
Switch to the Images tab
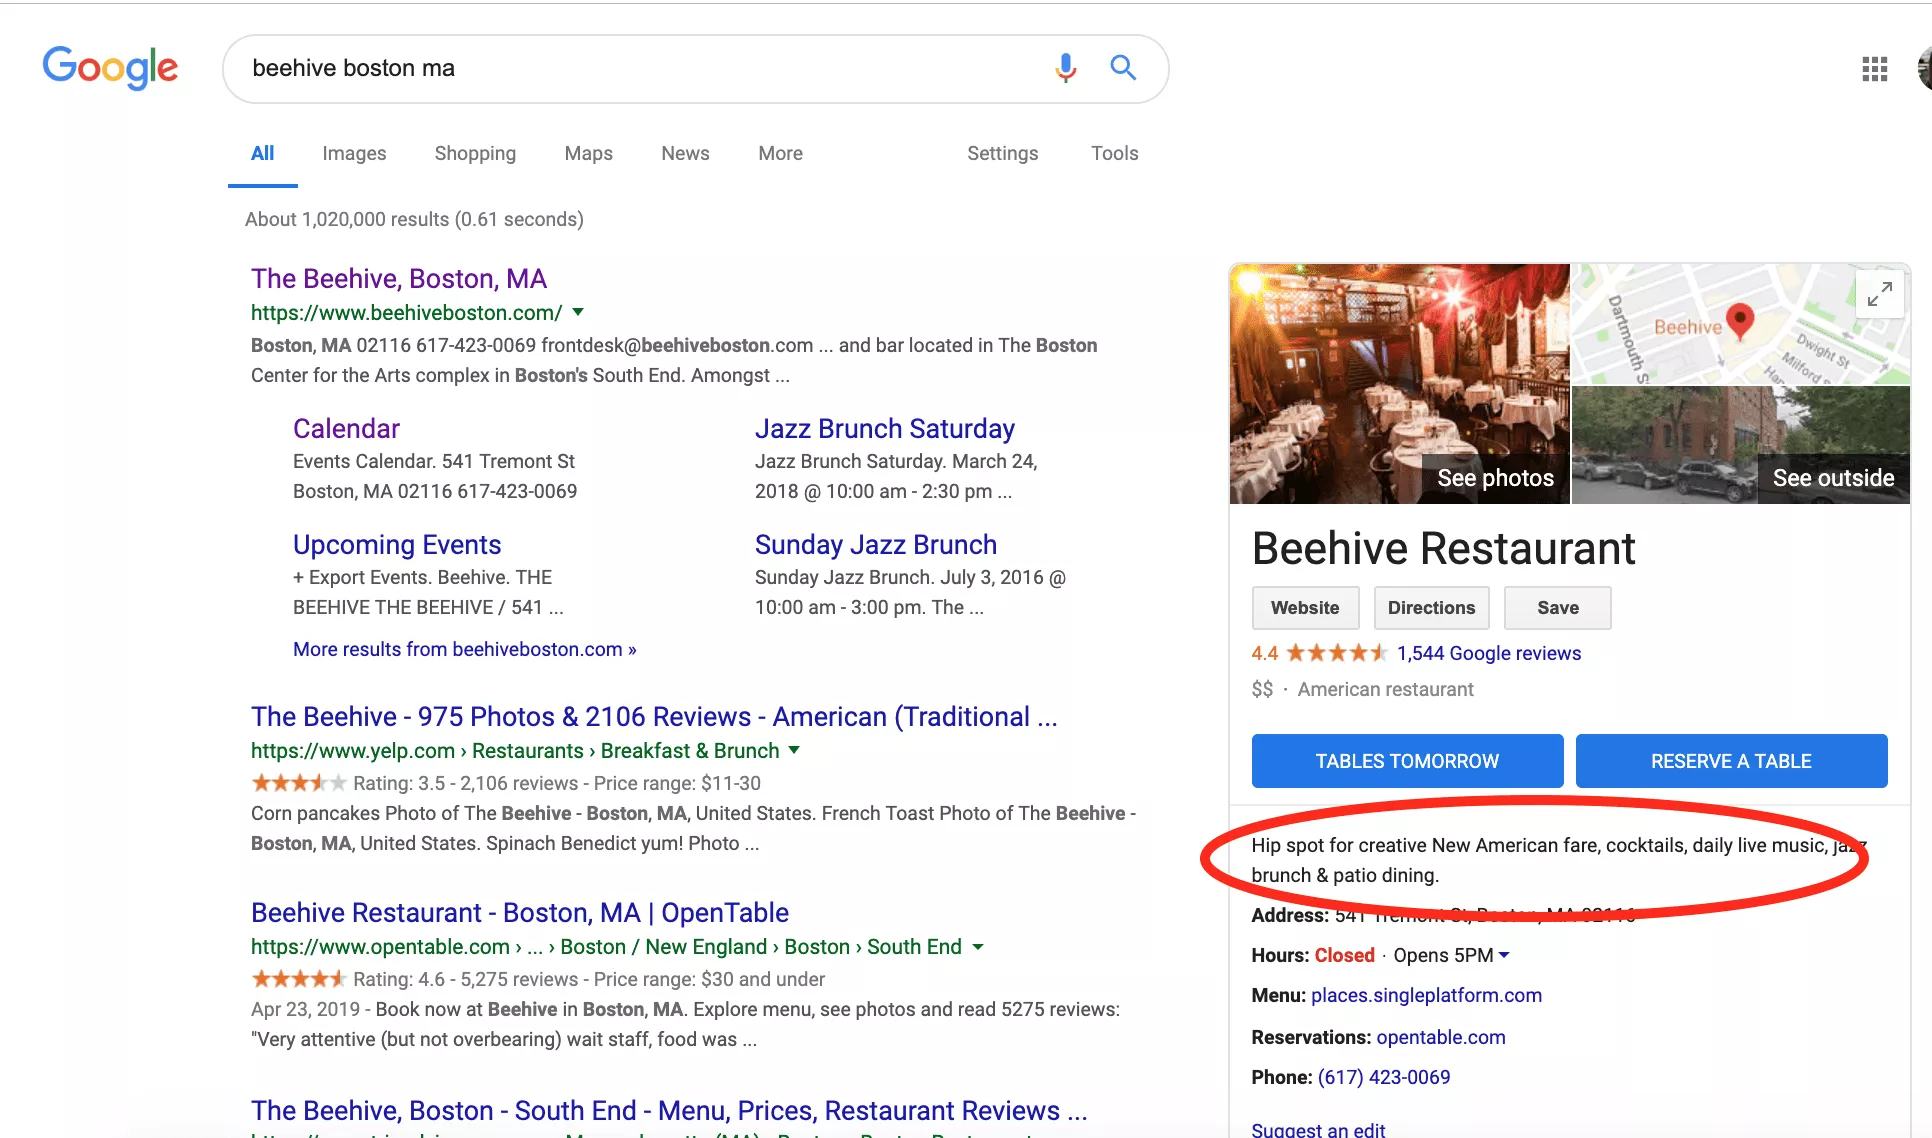(x=354, y=153)
